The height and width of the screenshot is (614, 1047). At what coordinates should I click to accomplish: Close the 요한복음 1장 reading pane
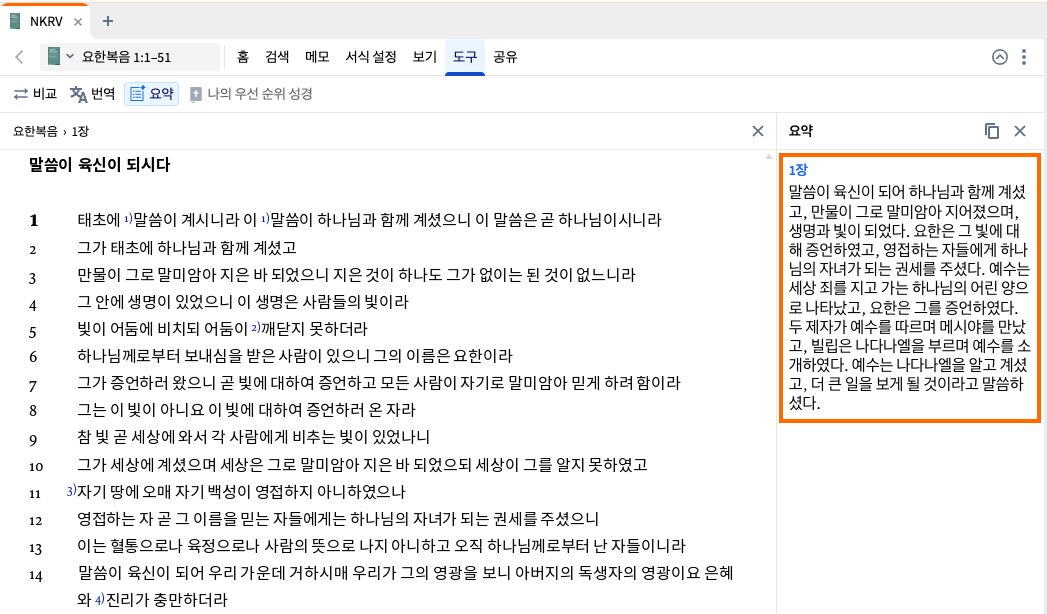(758, 131)
